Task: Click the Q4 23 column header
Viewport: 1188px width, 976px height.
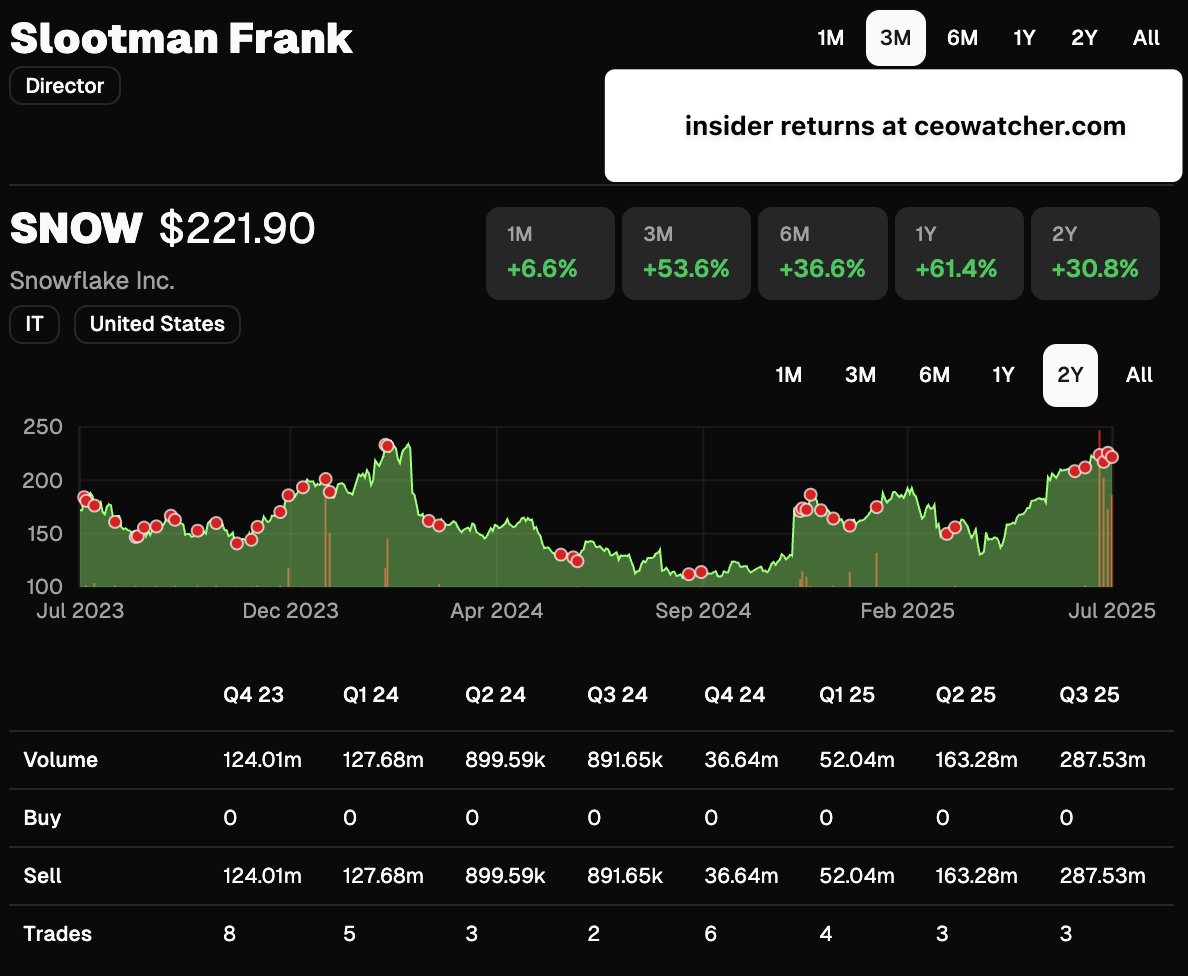Action: [x=254, y=695]
